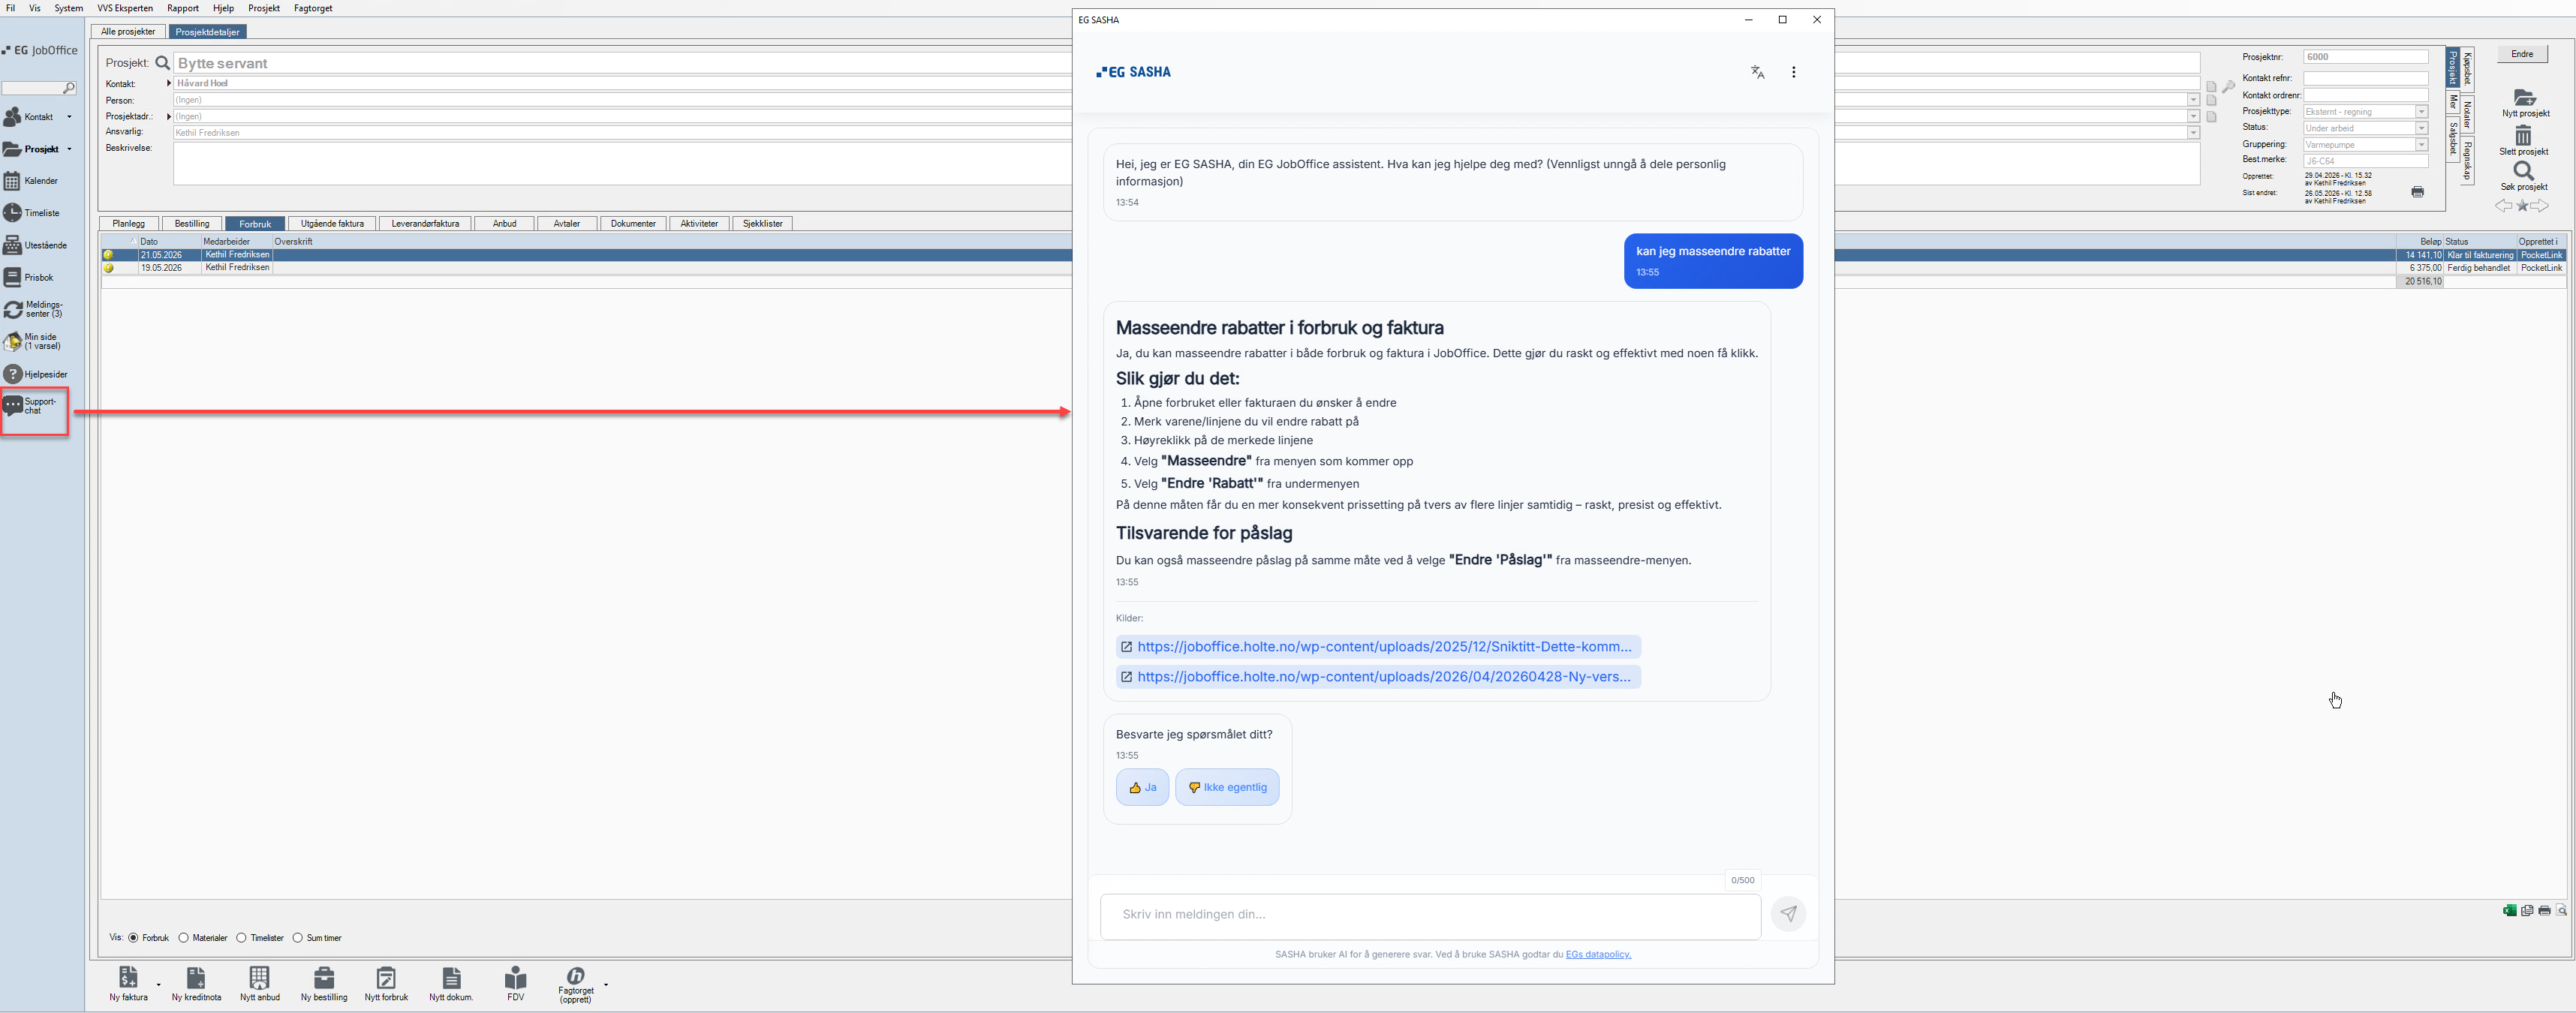2576x1013 pixels.
Task: Open the FDV toolbar icon
Action: [516, 977]
